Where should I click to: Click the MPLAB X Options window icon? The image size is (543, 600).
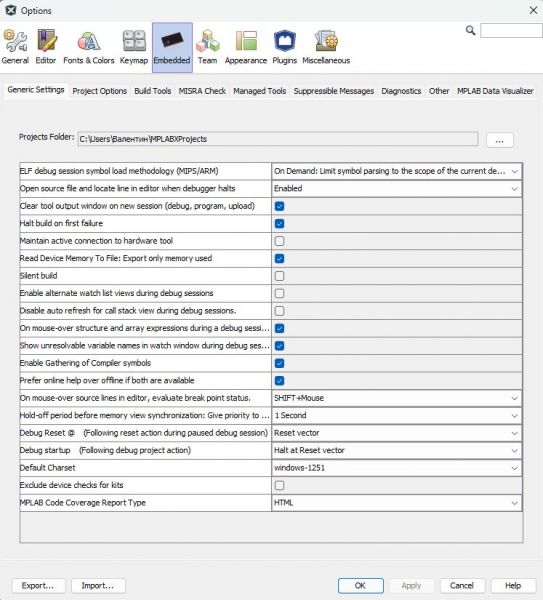[11, 10]
